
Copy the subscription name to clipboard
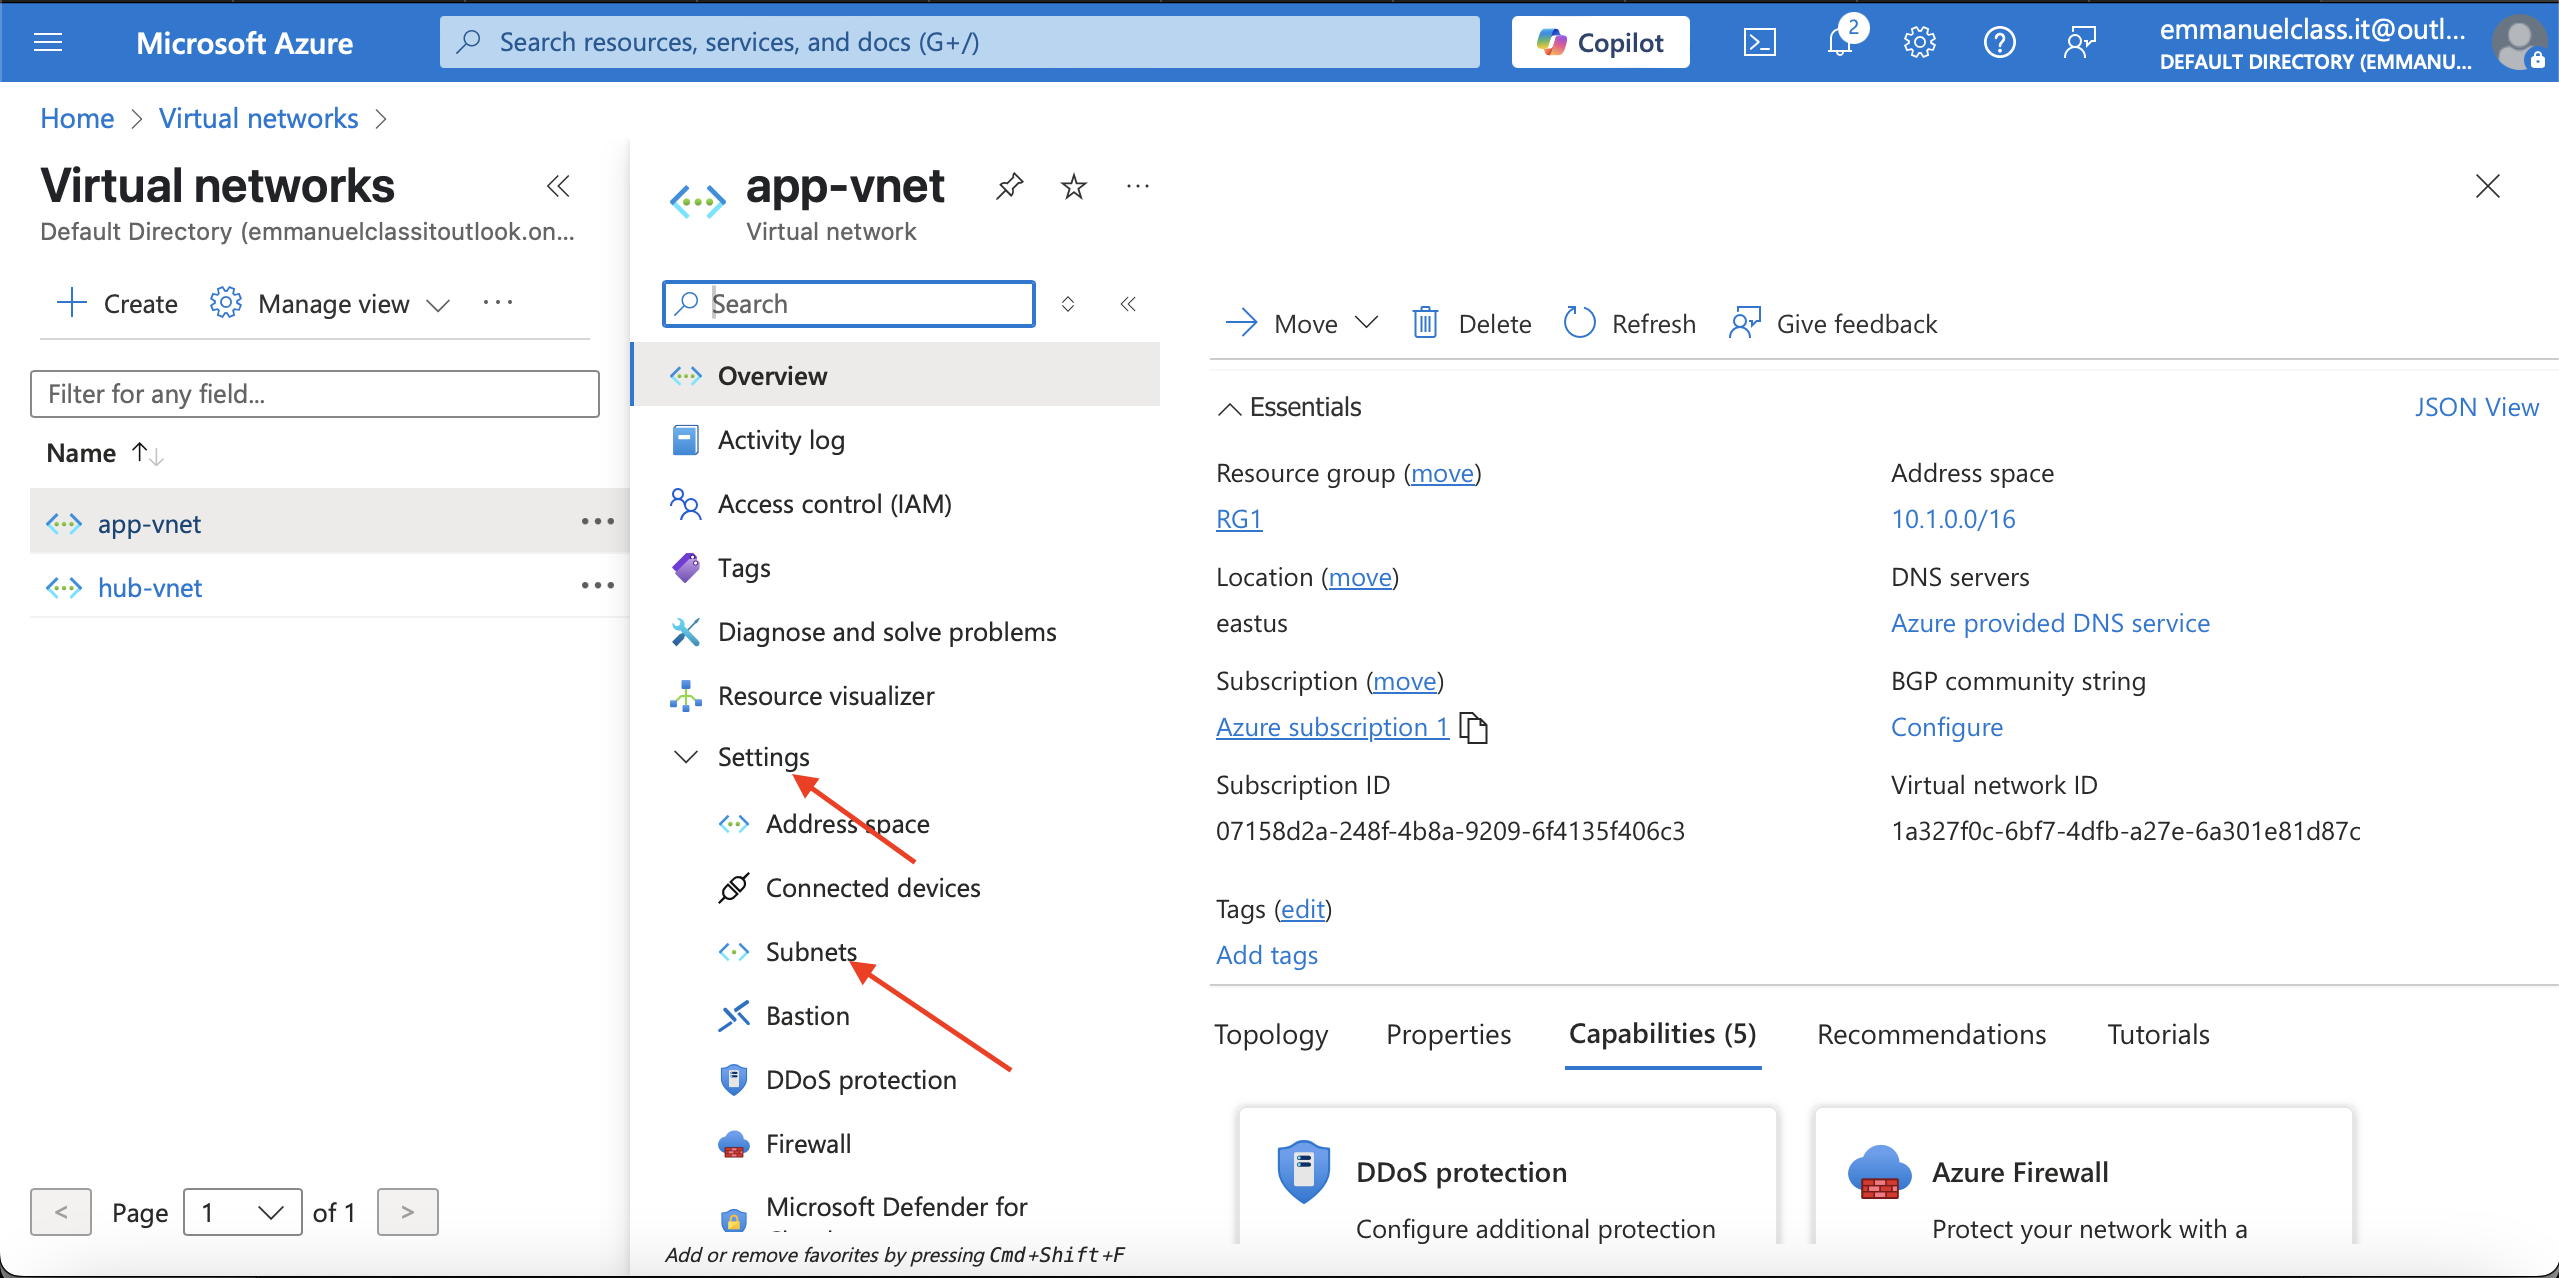(1473, 727)
